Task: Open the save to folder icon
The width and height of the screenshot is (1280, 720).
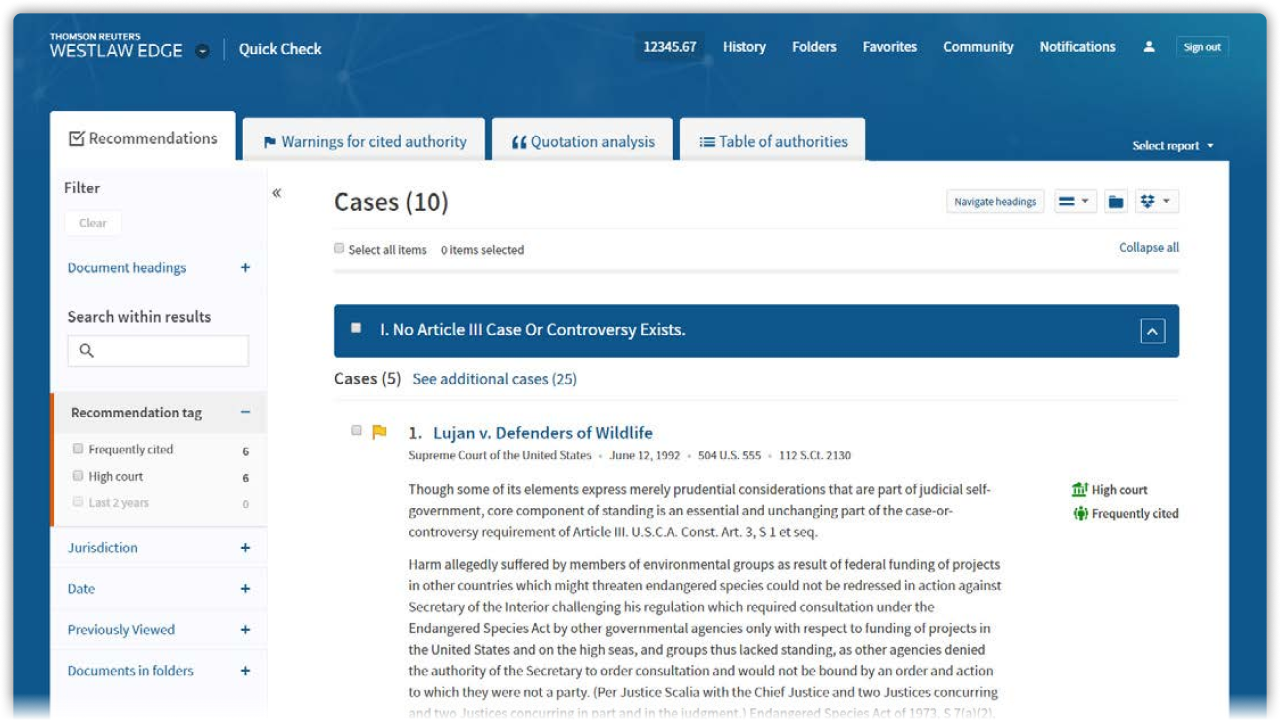Action: (1116, 202)
